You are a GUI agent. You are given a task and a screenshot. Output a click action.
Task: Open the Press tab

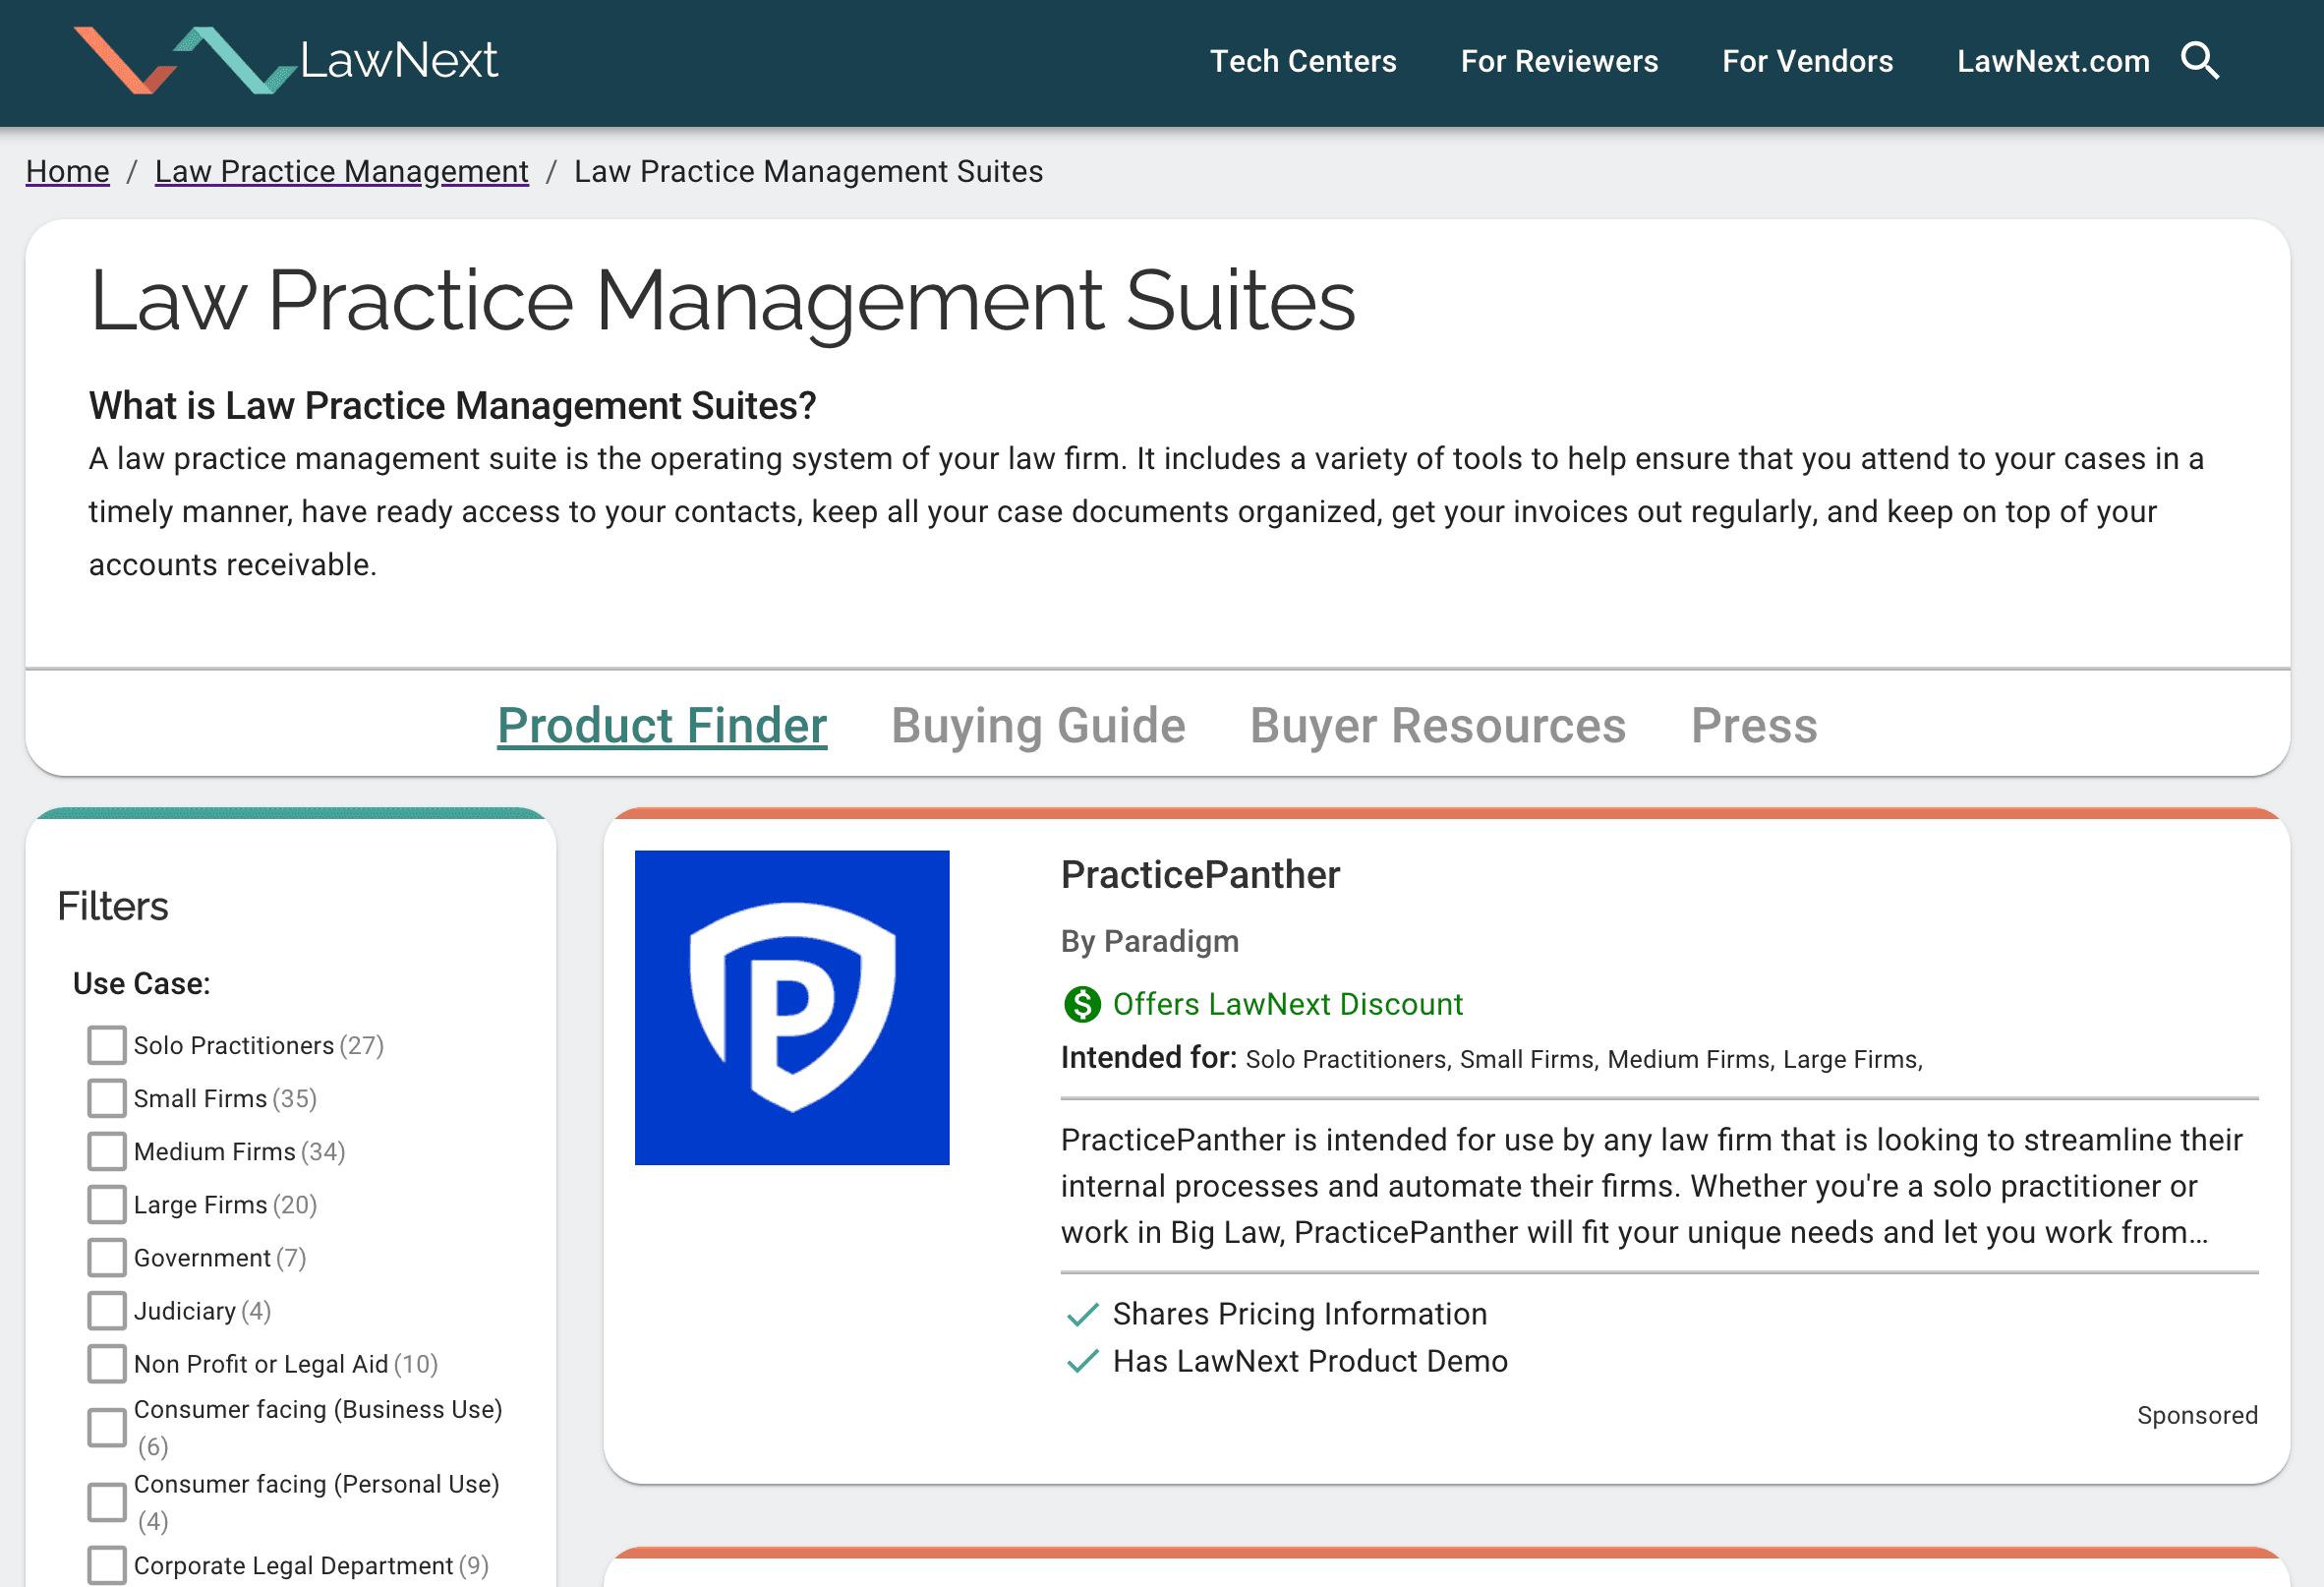click(x=1754, y=725)
